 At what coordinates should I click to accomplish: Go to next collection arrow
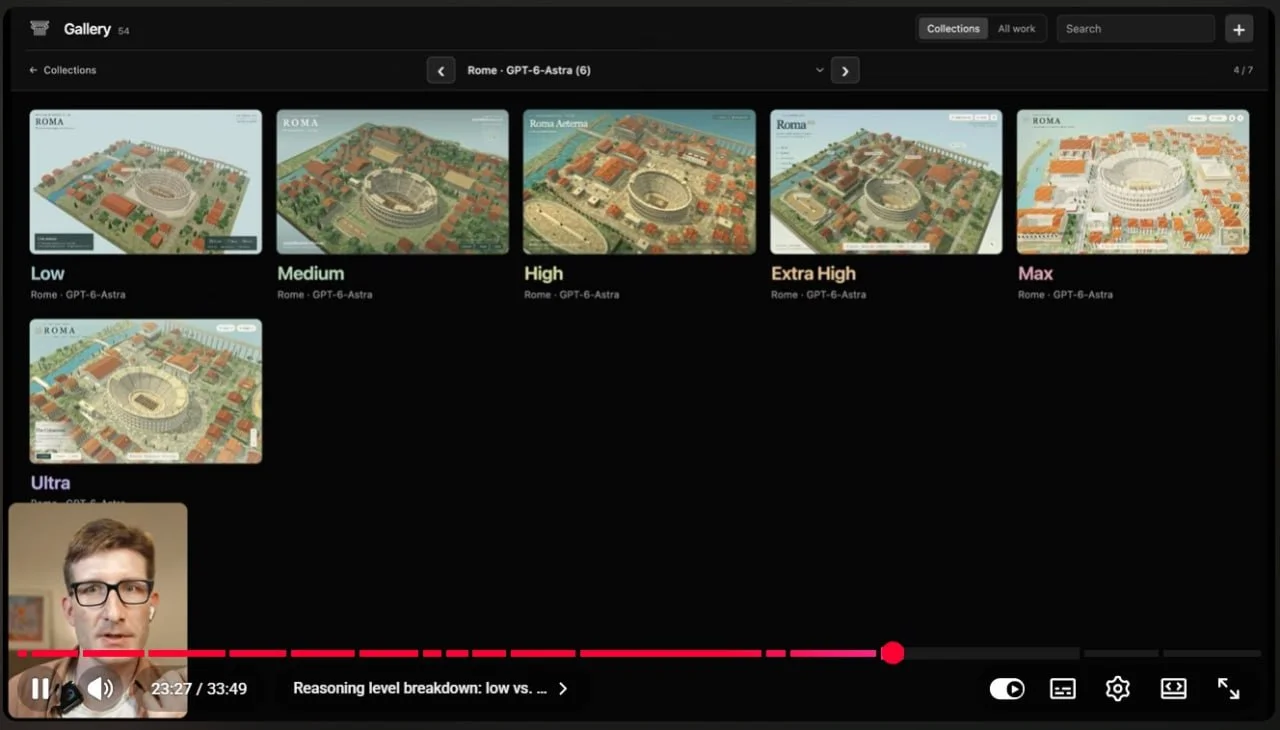point(845,70)
